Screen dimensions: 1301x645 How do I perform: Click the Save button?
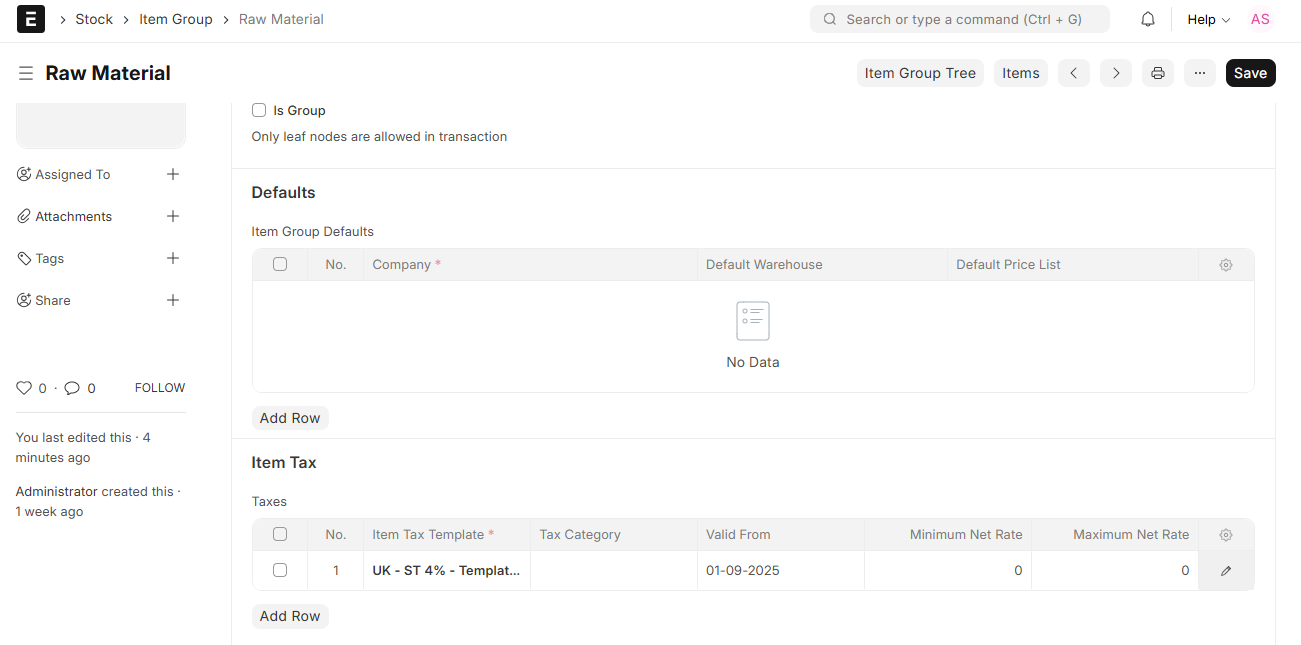tap(1250, 73)
